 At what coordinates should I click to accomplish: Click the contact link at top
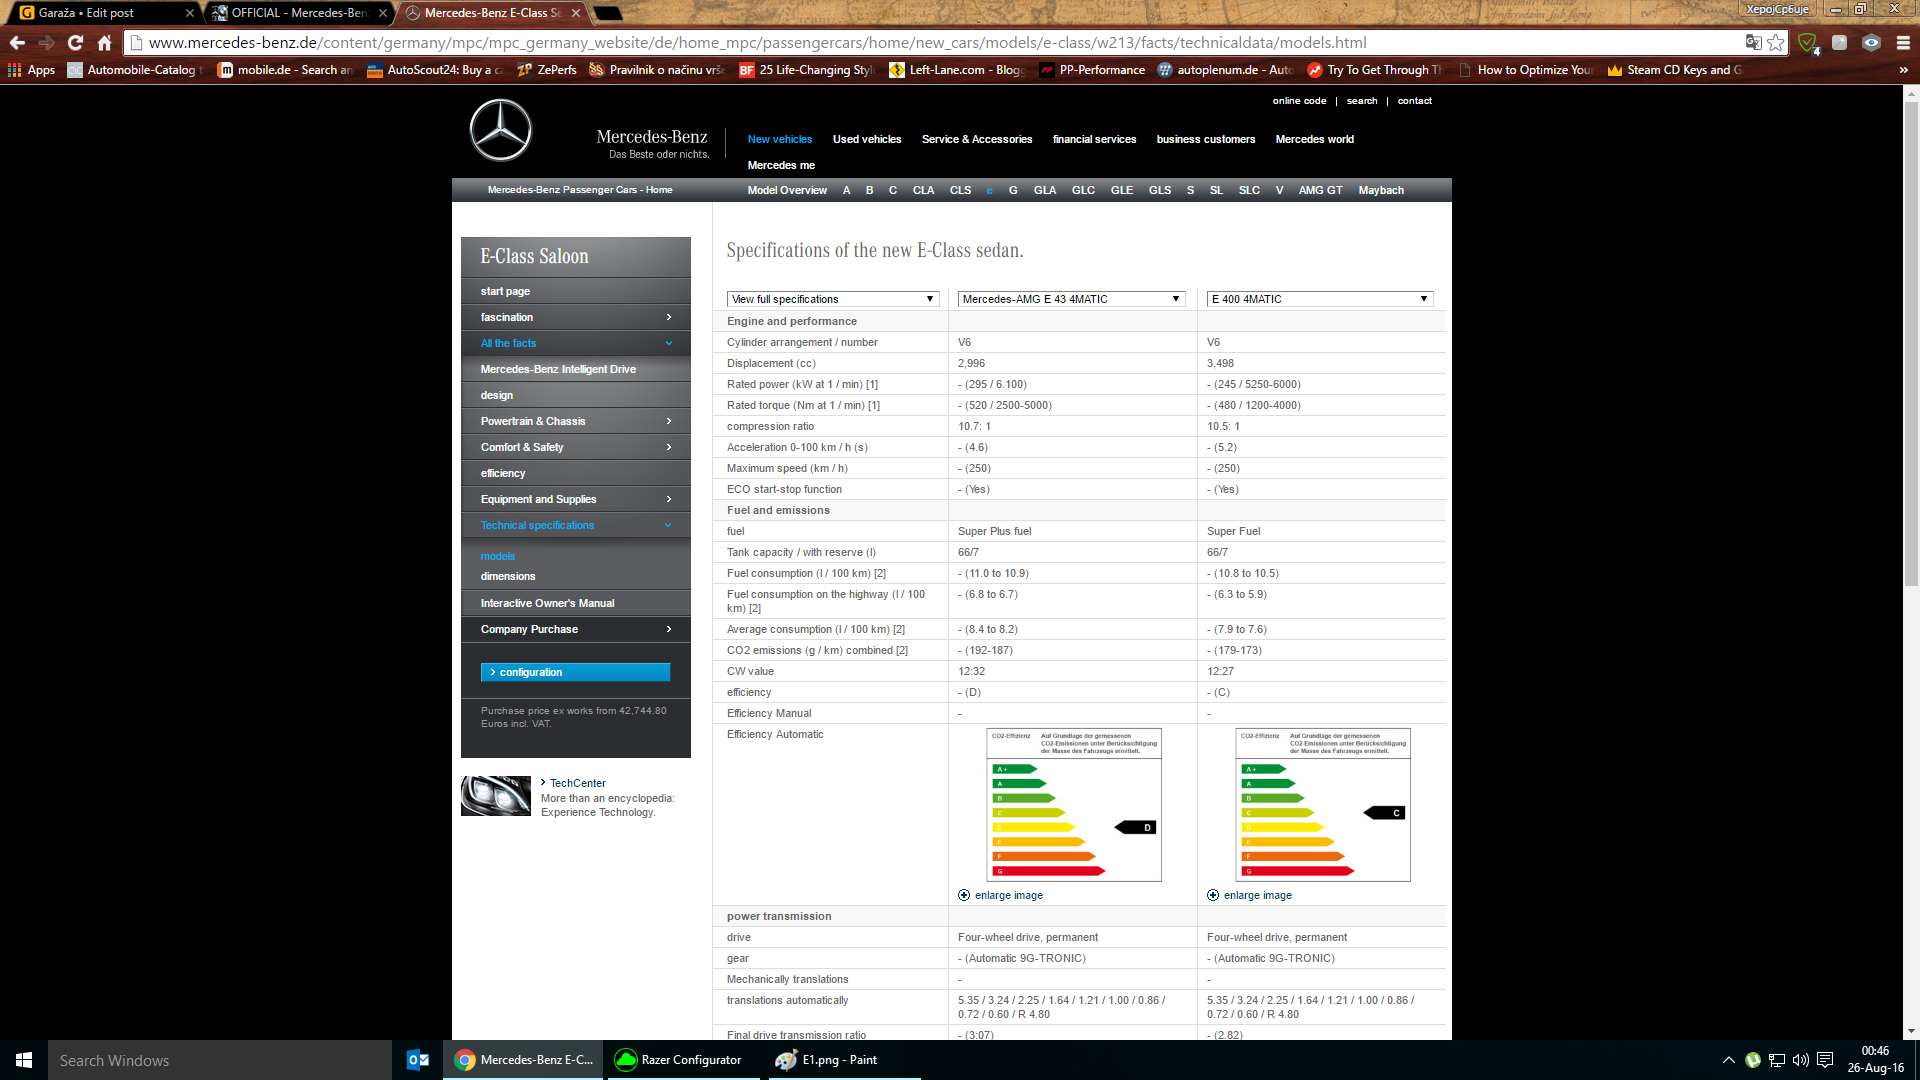(x=1414, y=101)
